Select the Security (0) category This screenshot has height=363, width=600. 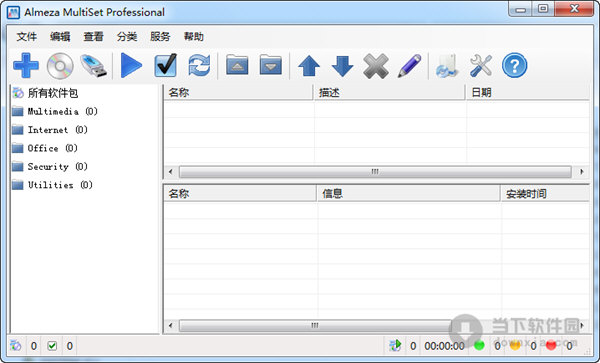(57, 166)
